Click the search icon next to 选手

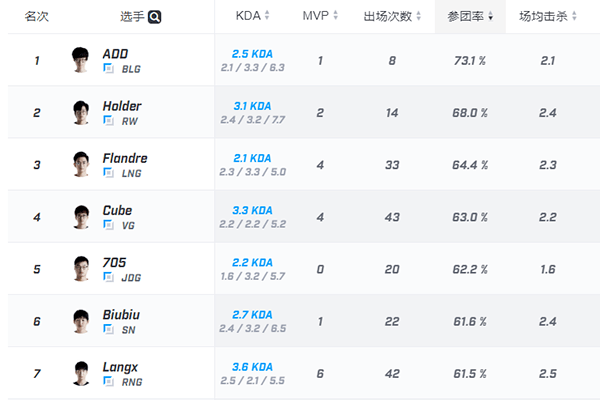tap(156, 17)
